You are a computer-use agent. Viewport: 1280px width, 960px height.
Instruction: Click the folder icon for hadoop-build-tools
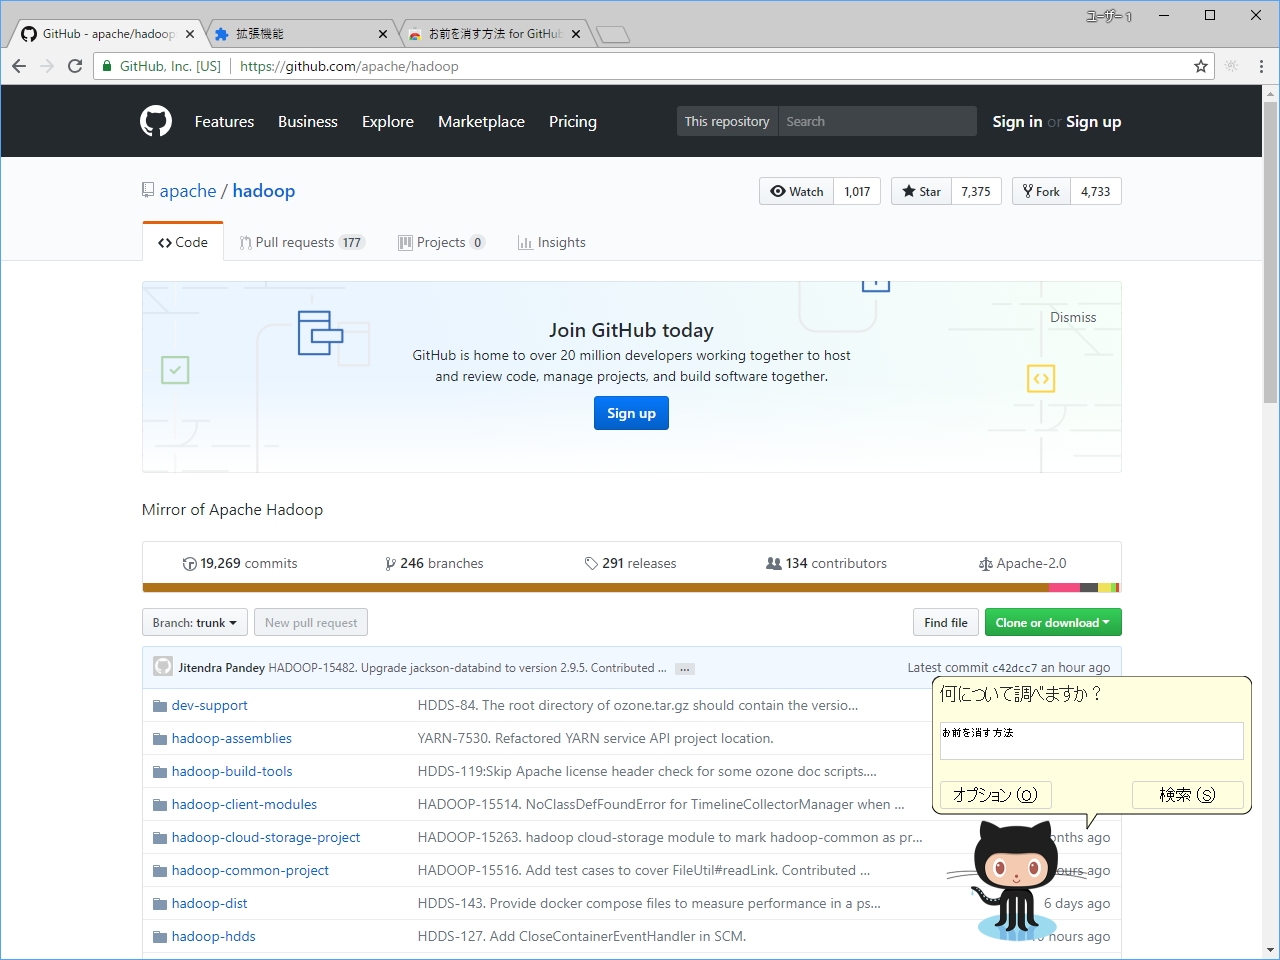(x=160, y=772)
